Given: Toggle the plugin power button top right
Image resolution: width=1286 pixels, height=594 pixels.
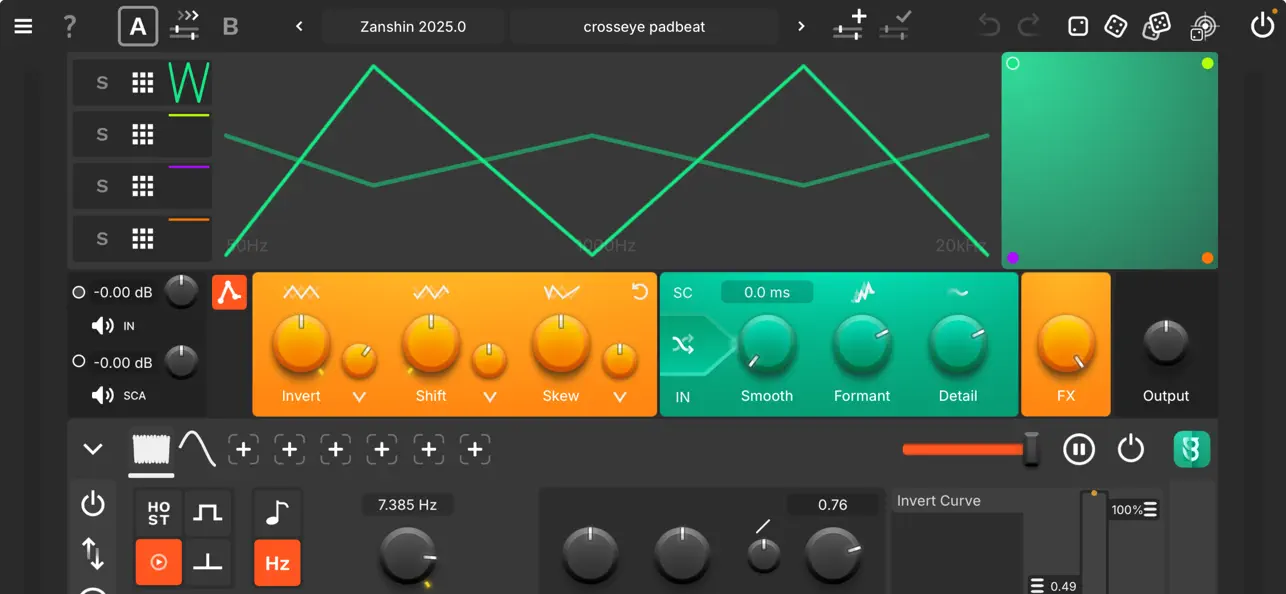Looking at the screenshot, I should pyautogui.click(x=1262, y=25).
